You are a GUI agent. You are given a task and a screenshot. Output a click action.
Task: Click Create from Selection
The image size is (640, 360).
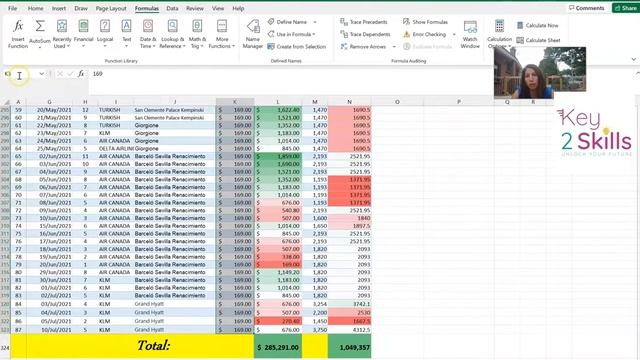(x=297, y=47)
